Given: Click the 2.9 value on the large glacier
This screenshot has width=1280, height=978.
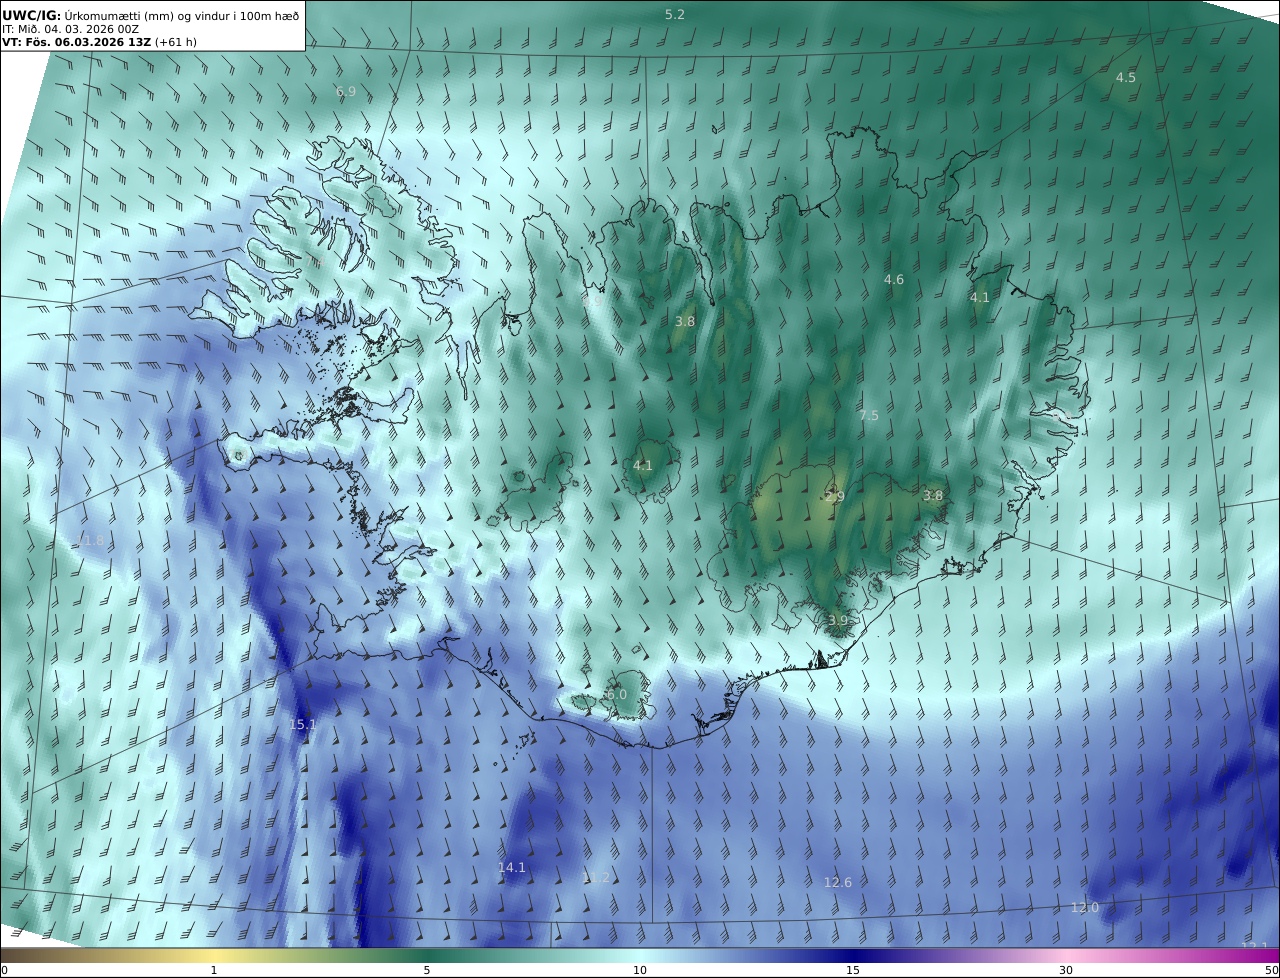Looking at the screenshot, I should tap(835, 497).
